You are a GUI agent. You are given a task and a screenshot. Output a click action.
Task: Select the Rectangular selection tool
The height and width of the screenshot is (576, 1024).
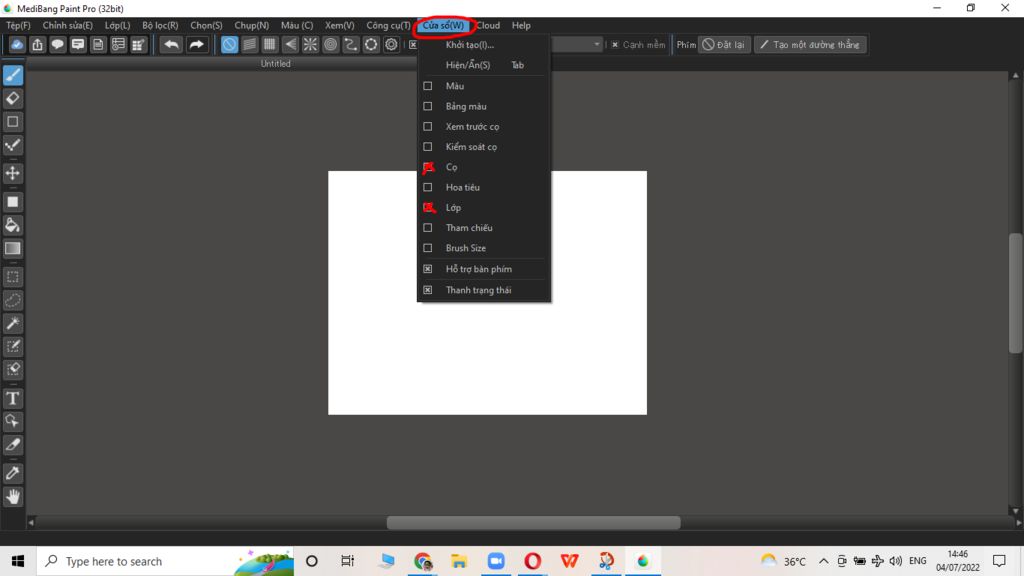click(x=13, y=277)
